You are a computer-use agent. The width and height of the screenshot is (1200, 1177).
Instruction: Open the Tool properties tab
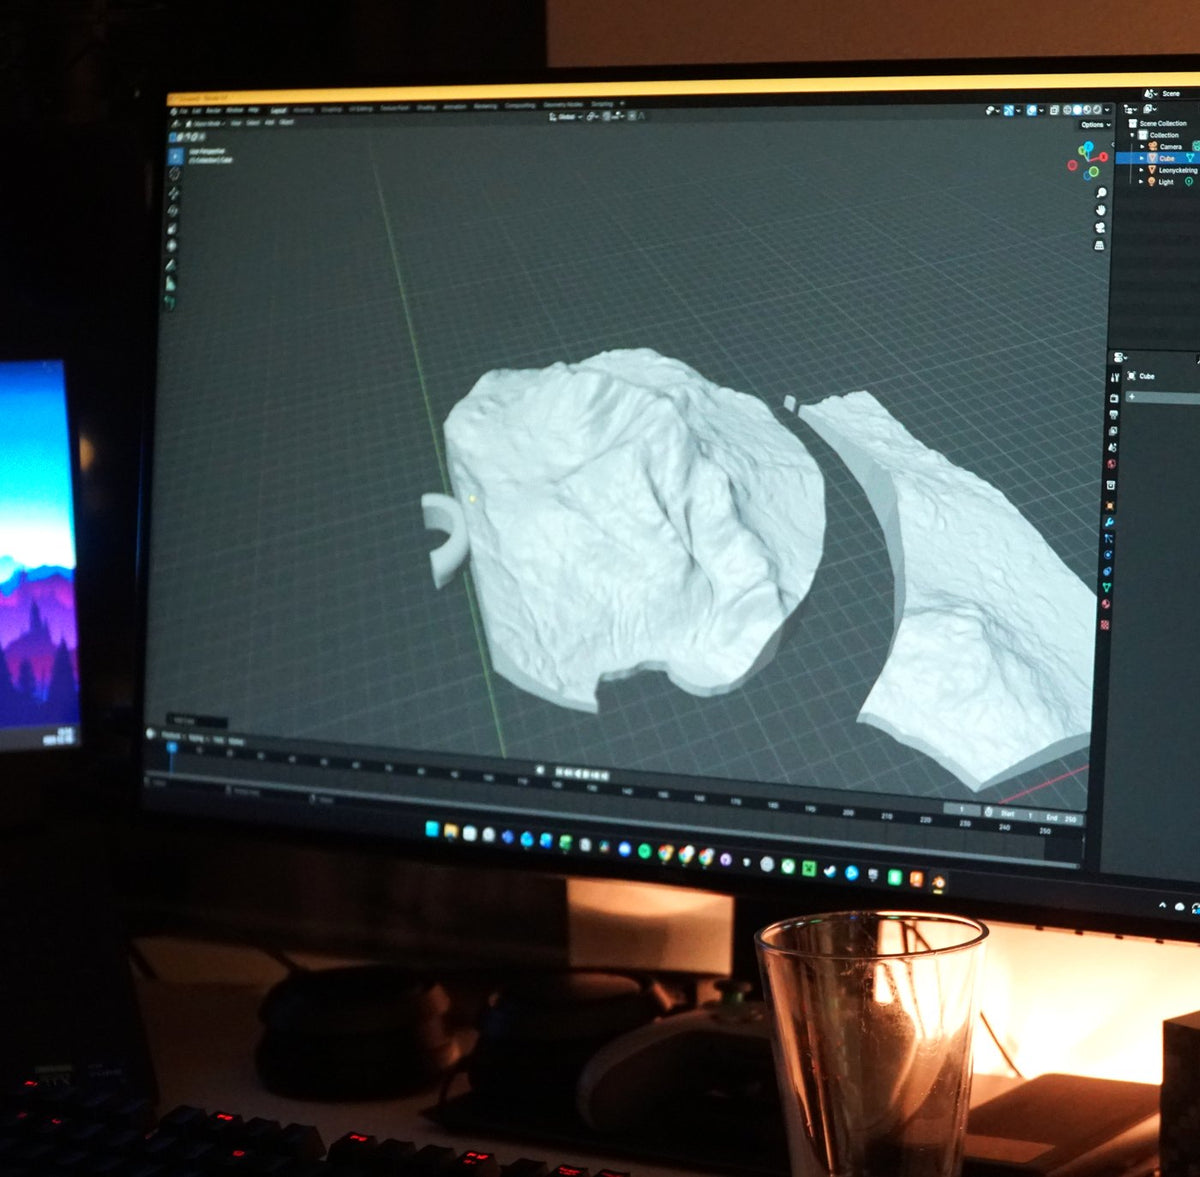tap(1115, 378)
